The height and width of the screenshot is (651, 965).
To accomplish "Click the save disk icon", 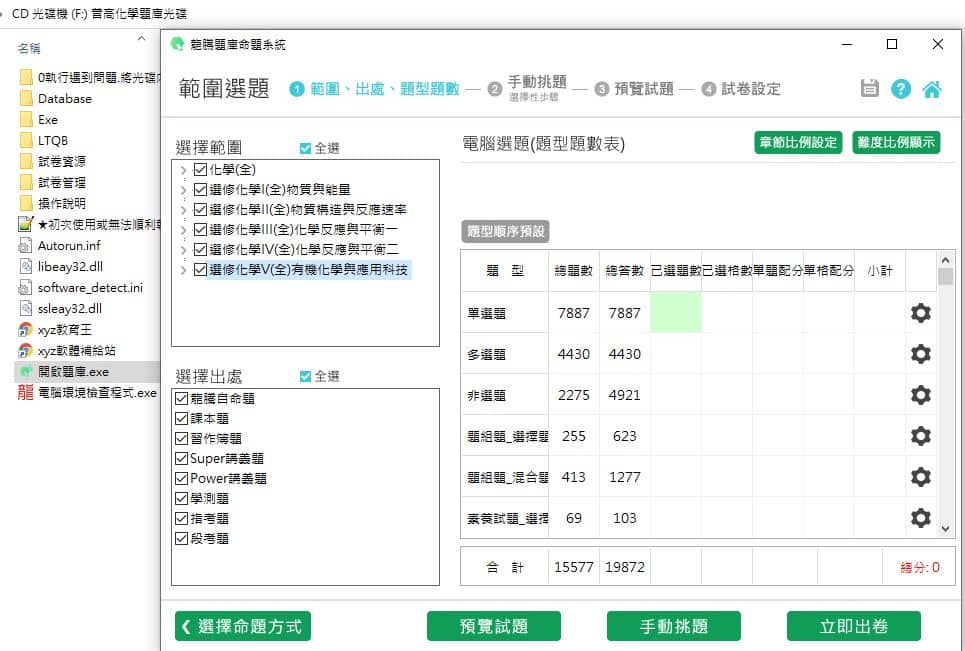I will click(x=870, y=89).
